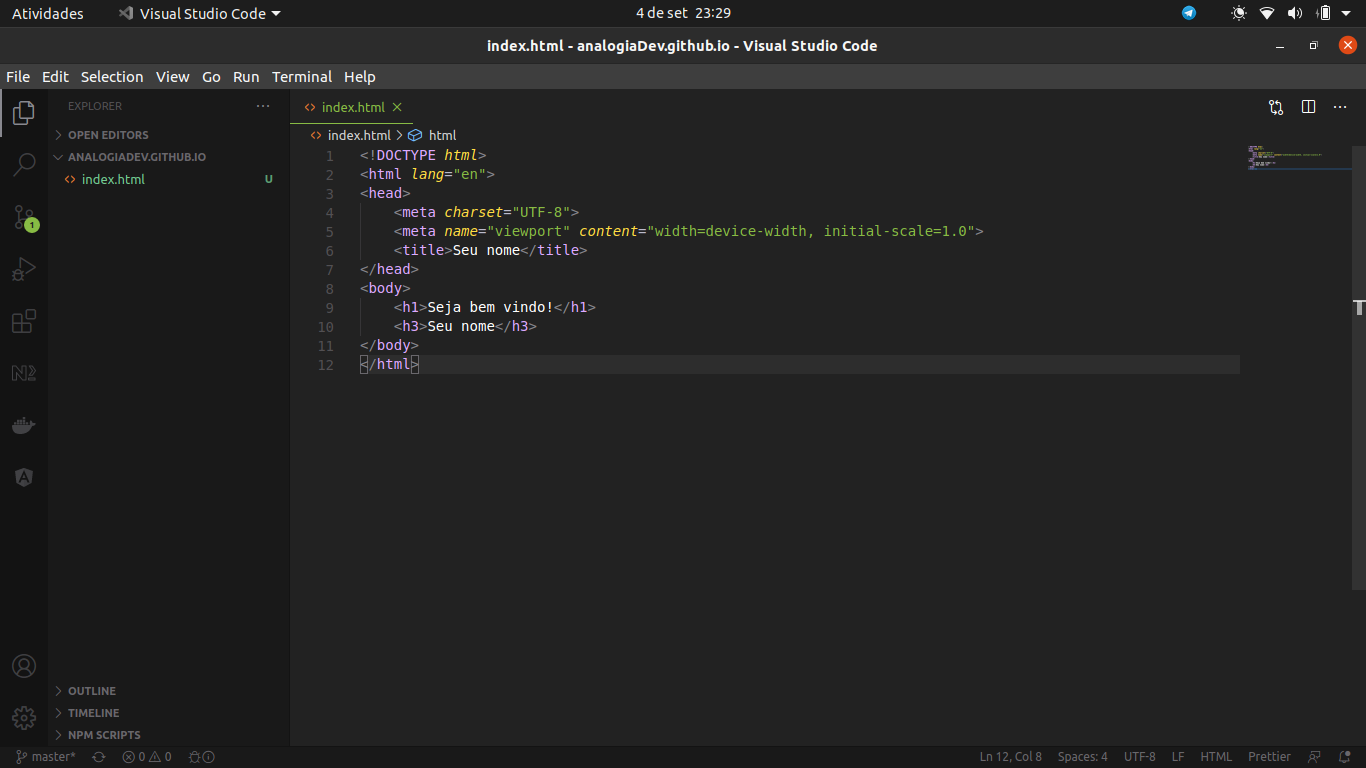Click the DOCTYPE declaration on line 1
This screenshot has width=1366, height=768.
coord(423,156)
